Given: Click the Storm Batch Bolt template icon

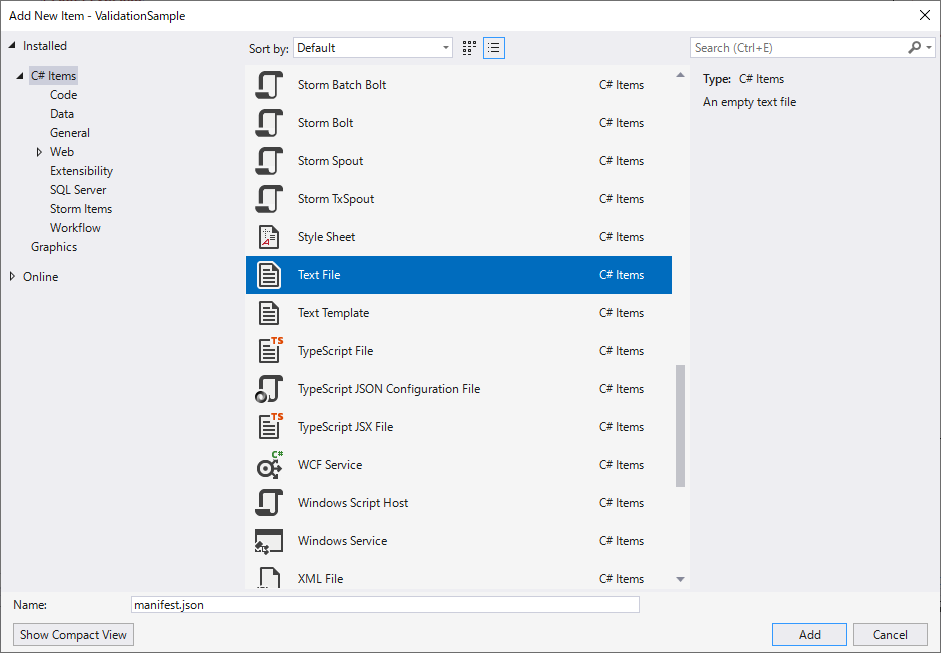Looking at the screenshot, I should pos(269,85).
